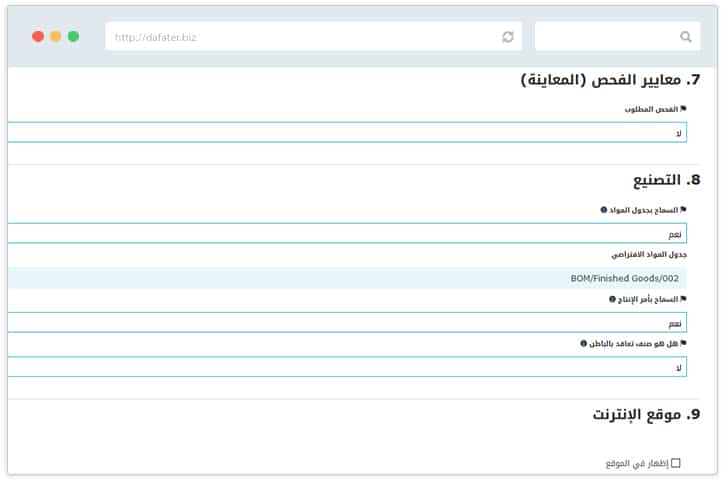
Task: Click the flag icon next to السماح بأمر الإنتاج
Action: (683, 299)
